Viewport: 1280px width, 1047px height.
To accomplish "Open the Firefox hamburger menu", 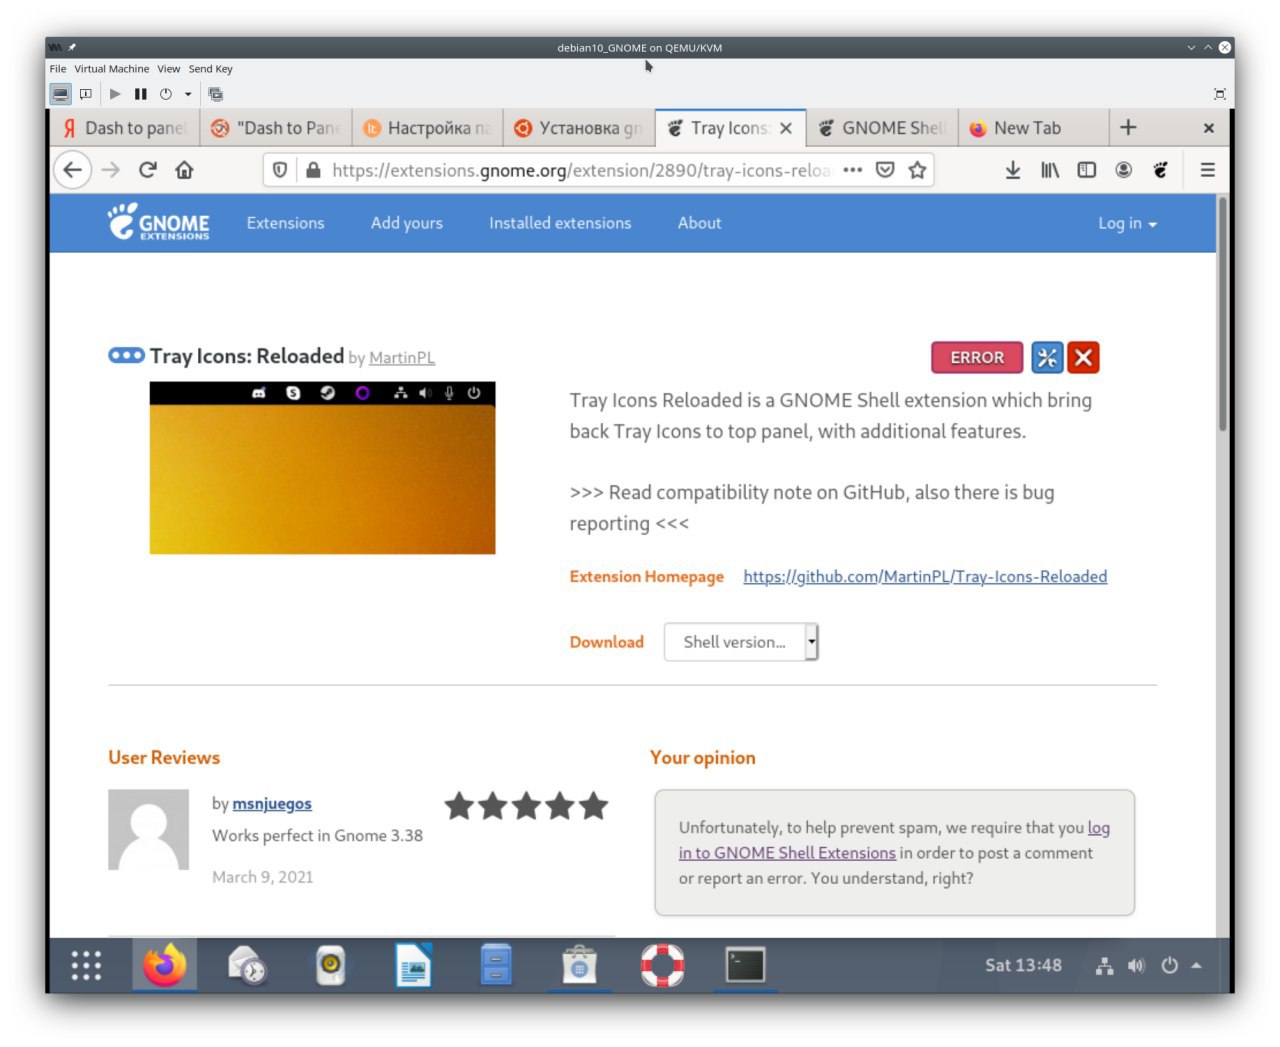I will [1208, 170].
